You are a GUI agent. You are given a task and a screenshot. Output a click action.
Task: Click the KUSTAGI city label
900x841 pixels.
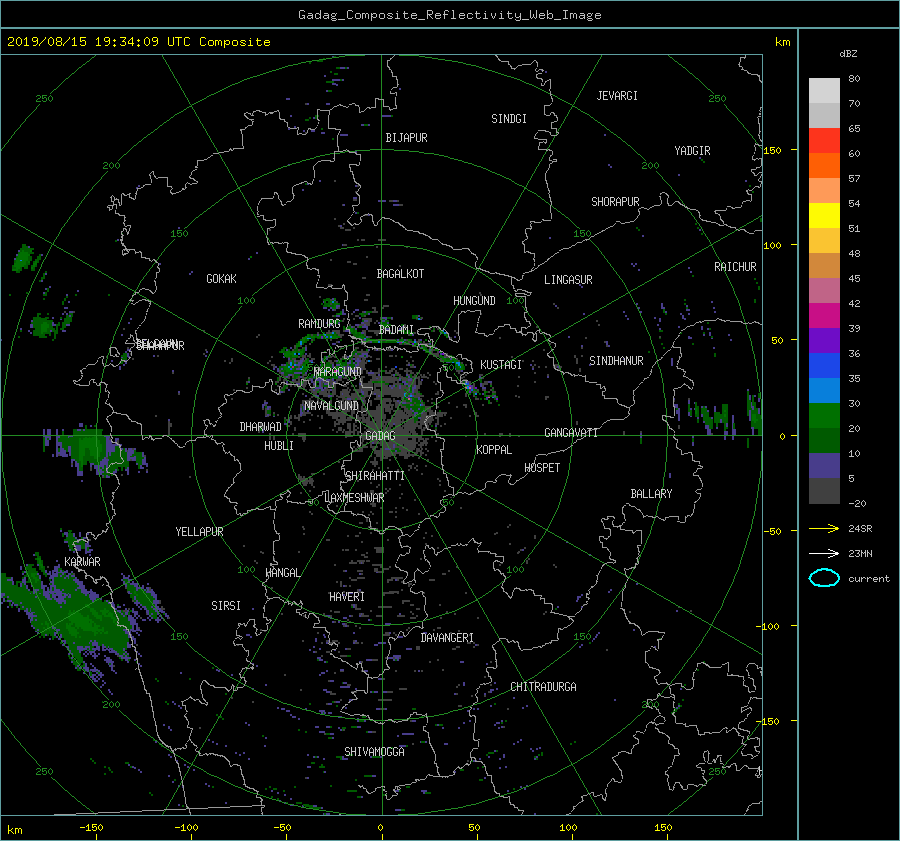[x=501, y=365]
